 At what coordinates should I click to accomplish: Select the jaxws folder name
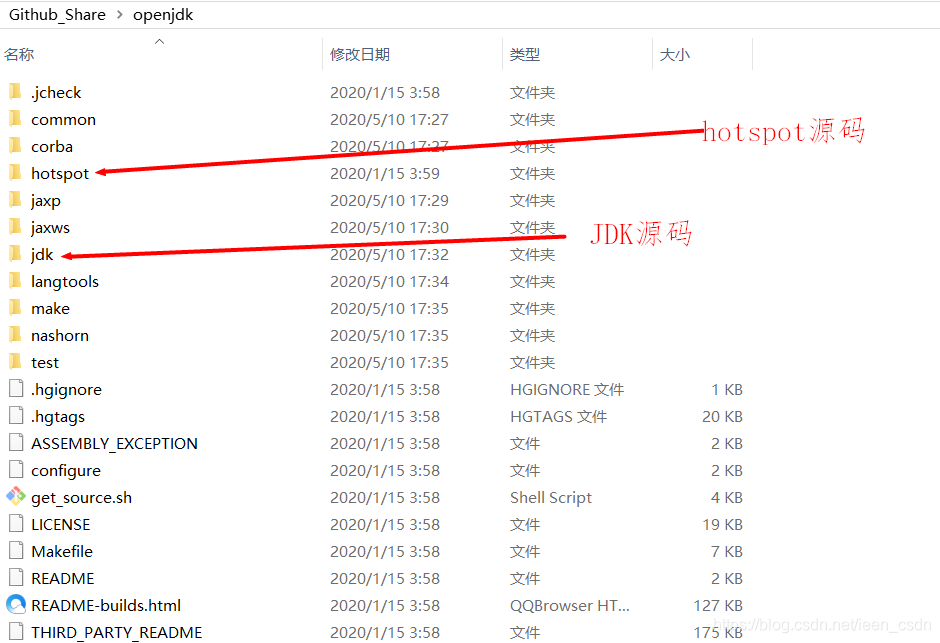(x=50, y=228)
